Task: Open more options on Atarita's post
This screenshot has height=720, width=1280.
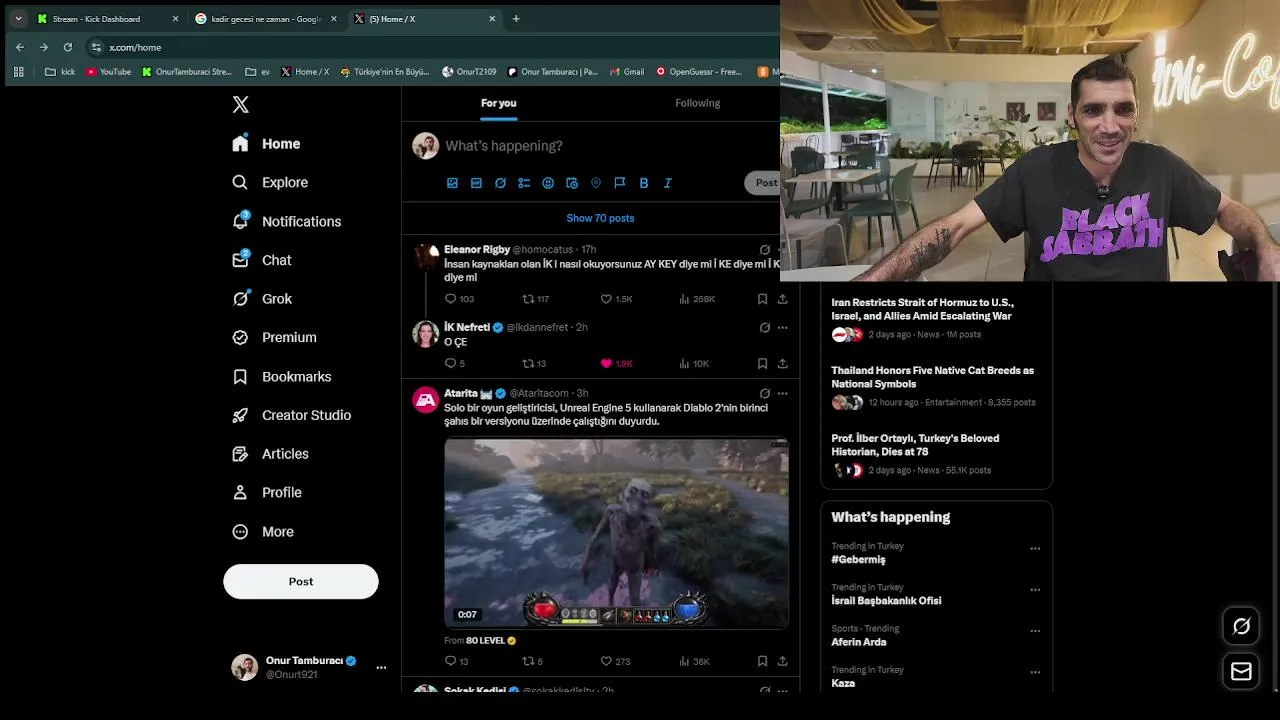Action: click(782, 393)
